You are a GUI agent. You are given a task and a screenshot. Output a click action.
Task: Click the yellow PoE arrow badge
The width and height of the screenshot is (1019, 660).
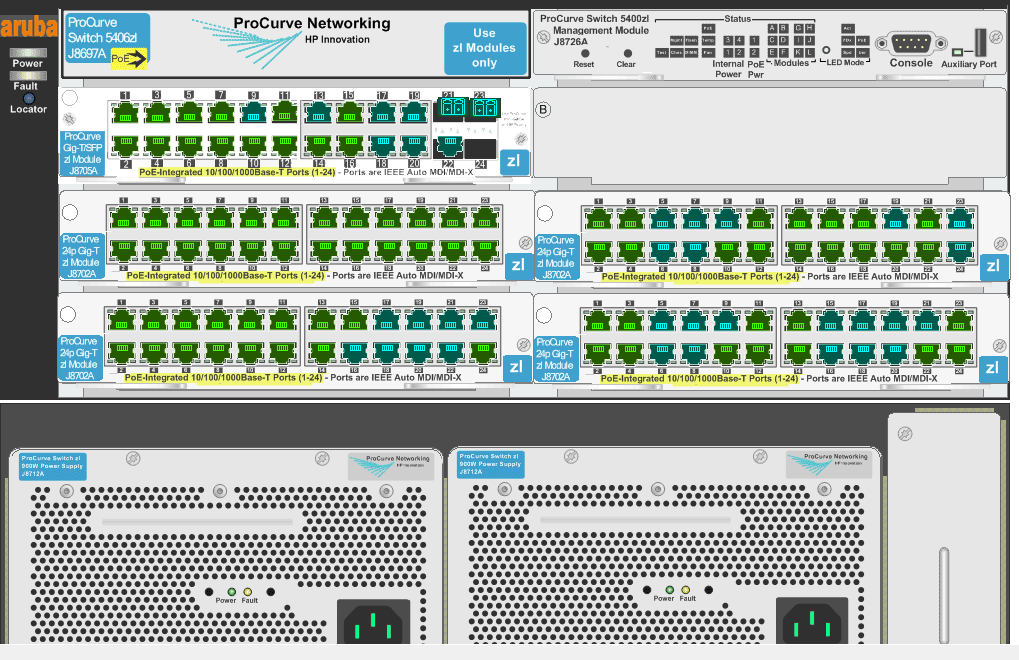point(129,58)
